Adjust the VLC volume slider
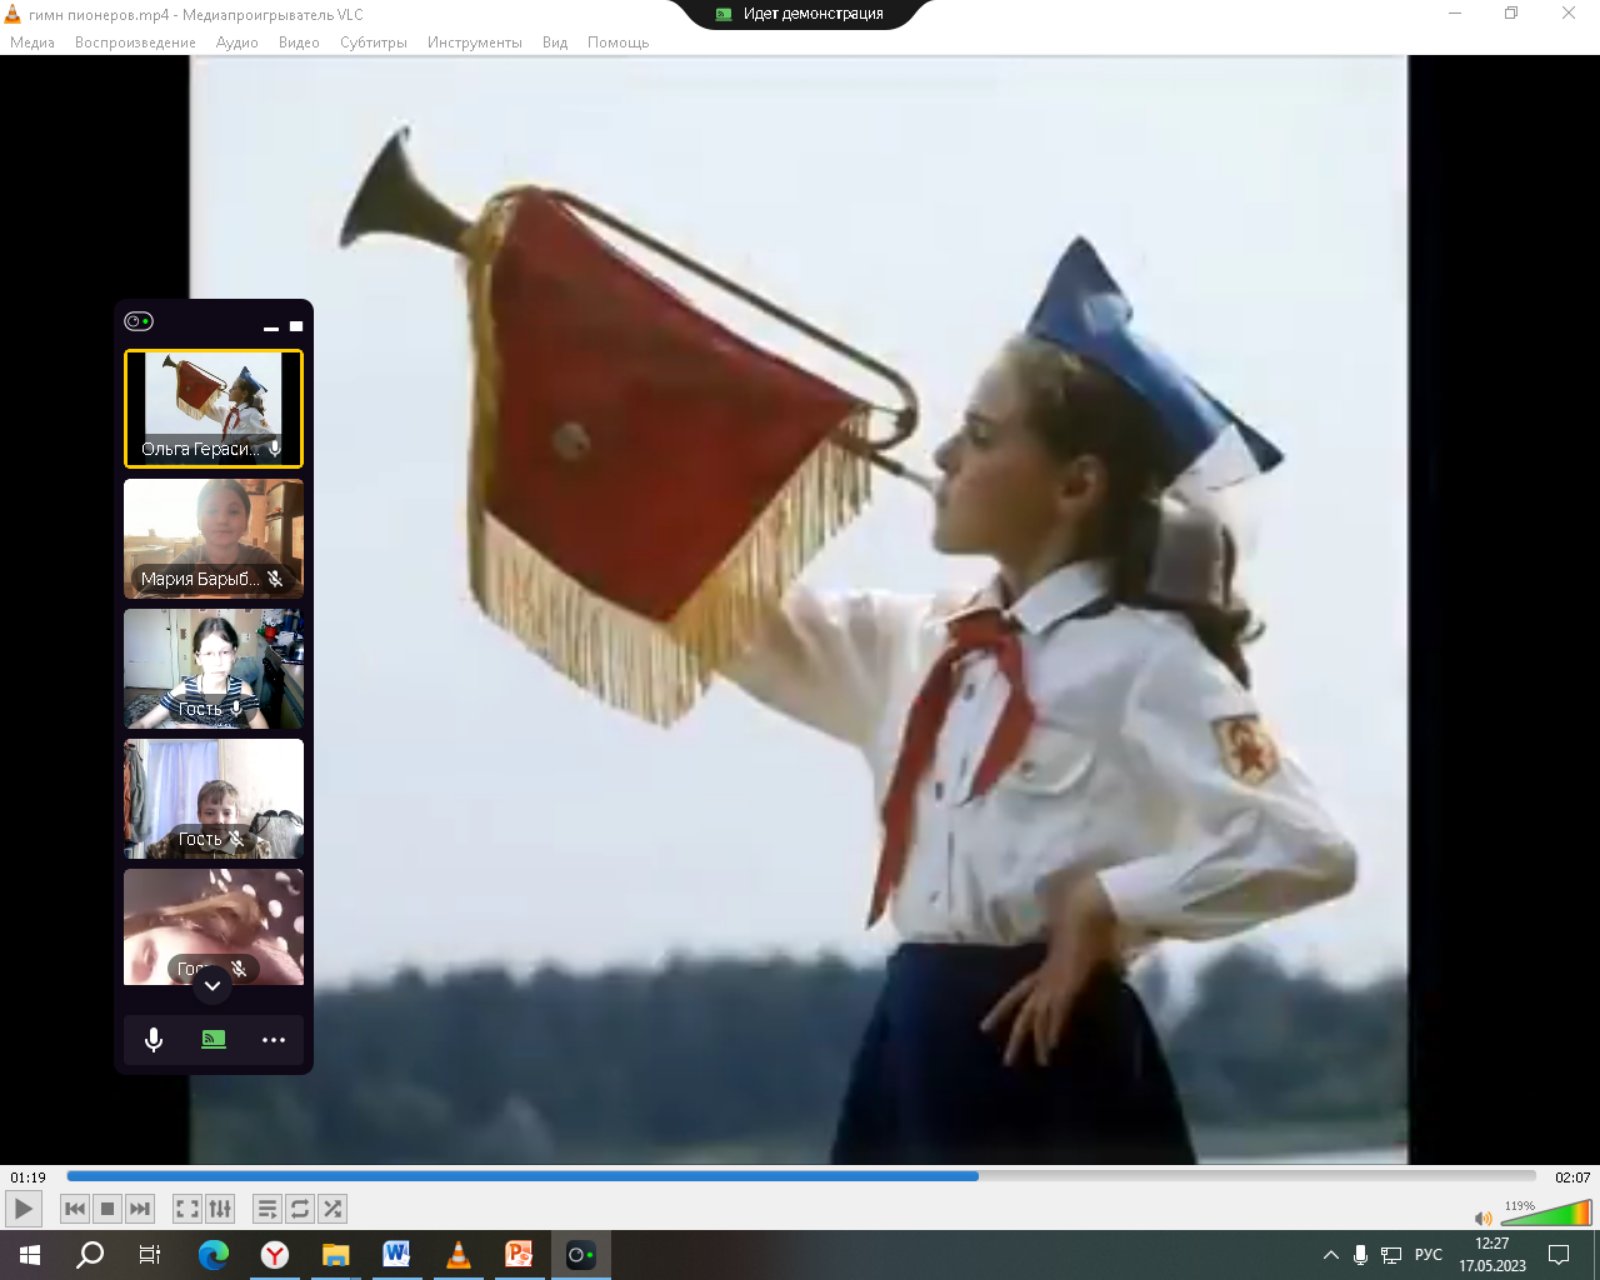1600x1280 pixels. (x=1545, y=1213)
